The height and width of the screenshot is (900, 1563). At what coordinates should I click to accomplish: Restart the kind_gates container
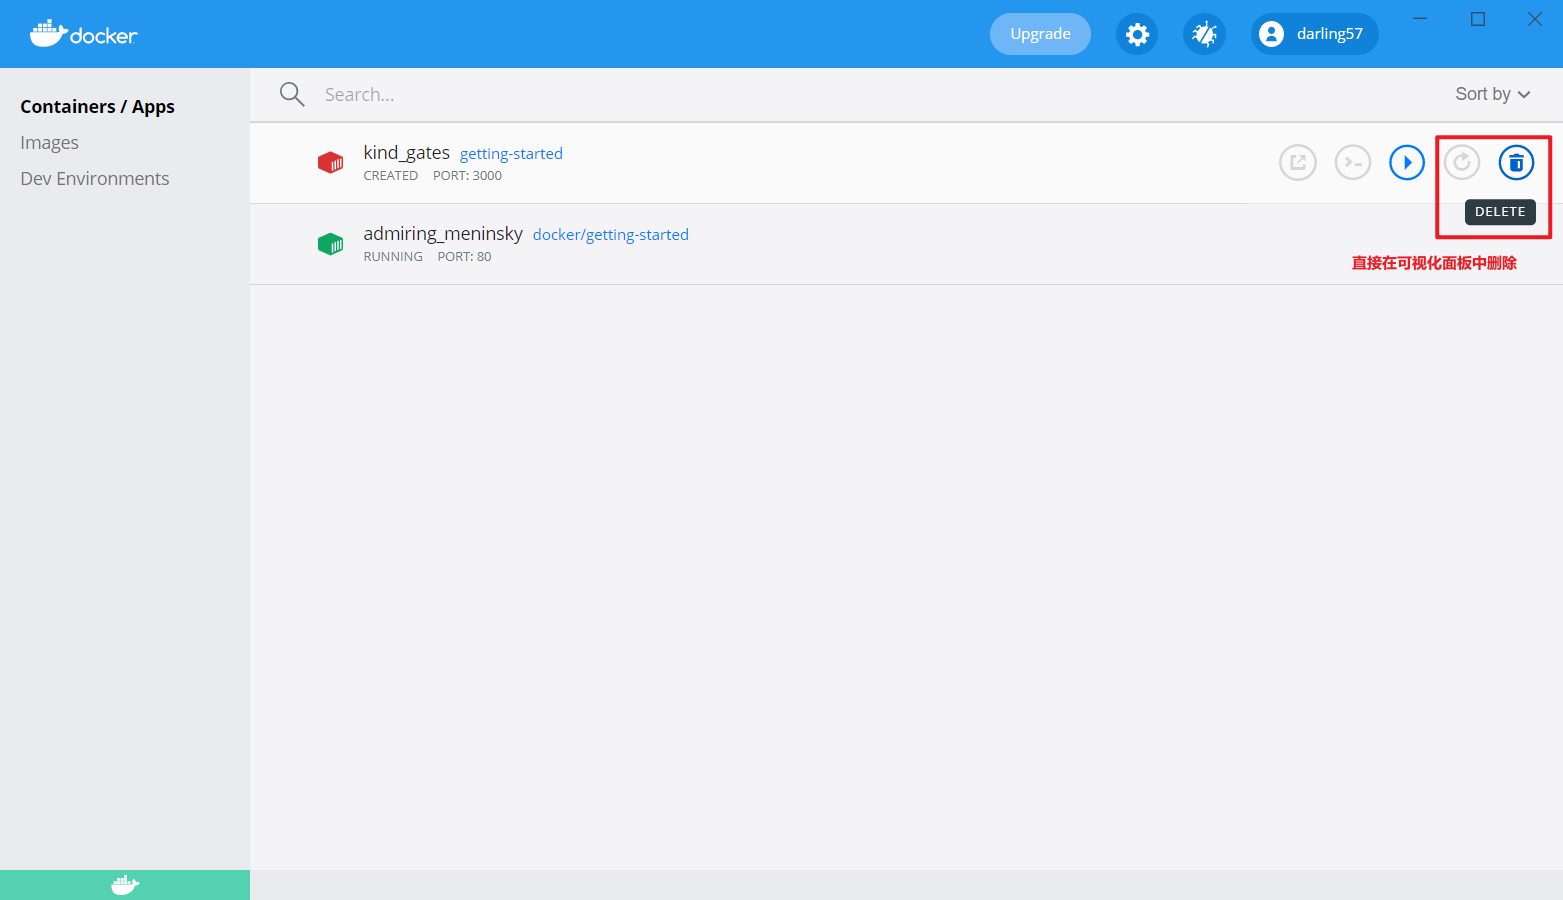(x=1462, y=162)
